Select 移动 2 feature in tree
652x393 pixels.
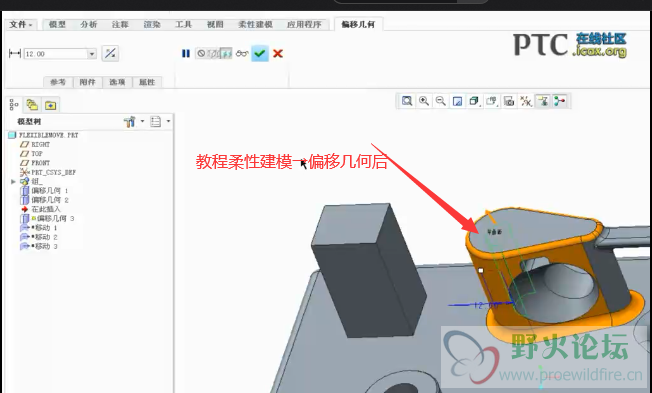(x=39, y=237)
